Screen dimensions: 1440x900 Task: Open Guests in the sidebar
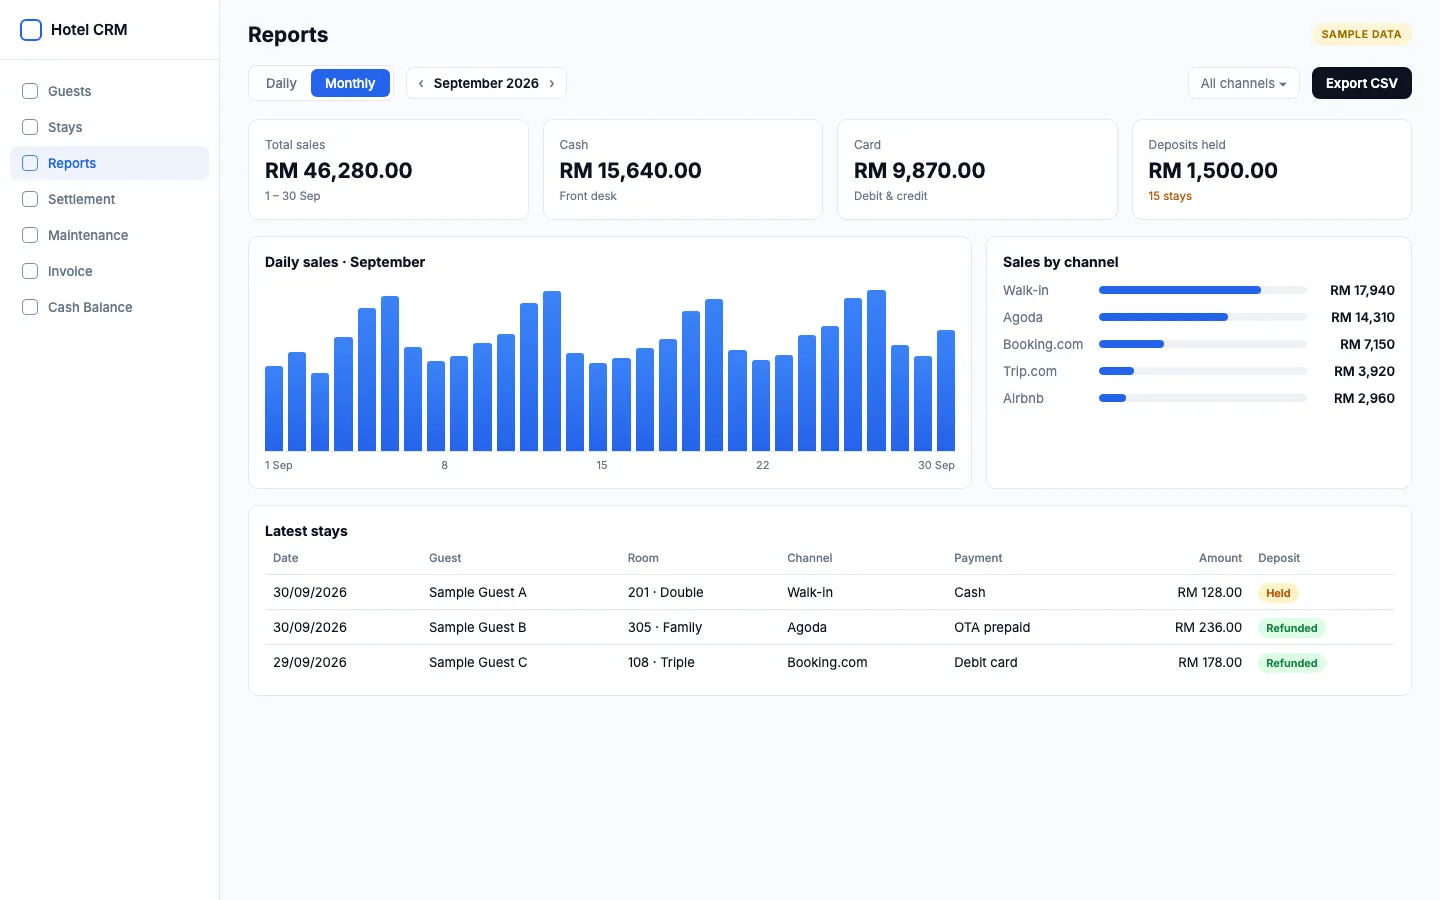coord(109,91)
